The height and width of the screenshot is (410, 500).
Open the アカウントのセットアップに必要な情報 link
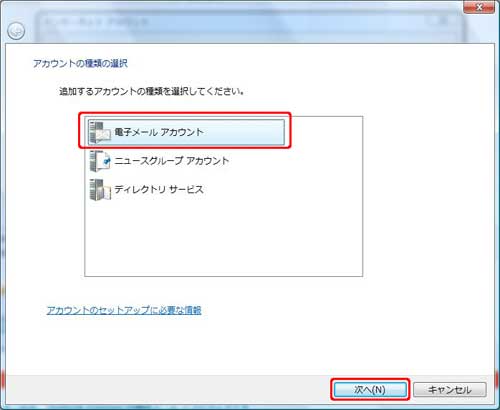point(124,310)
